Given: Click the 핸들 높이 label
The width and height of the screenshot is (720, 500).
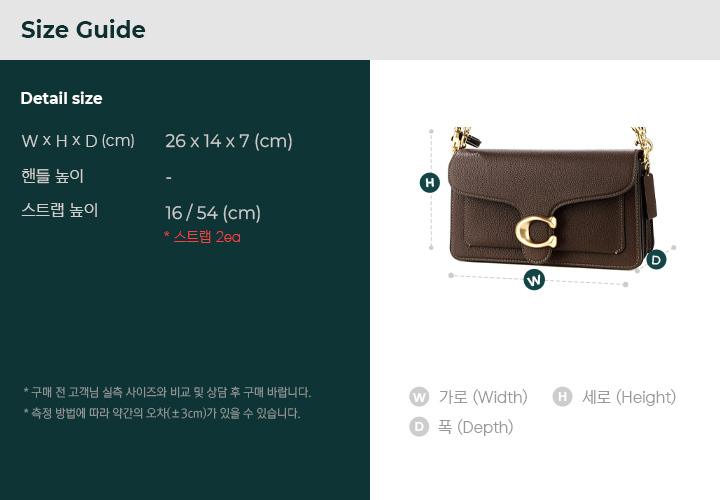Looking at the screenshot, I should click(52, 176).
